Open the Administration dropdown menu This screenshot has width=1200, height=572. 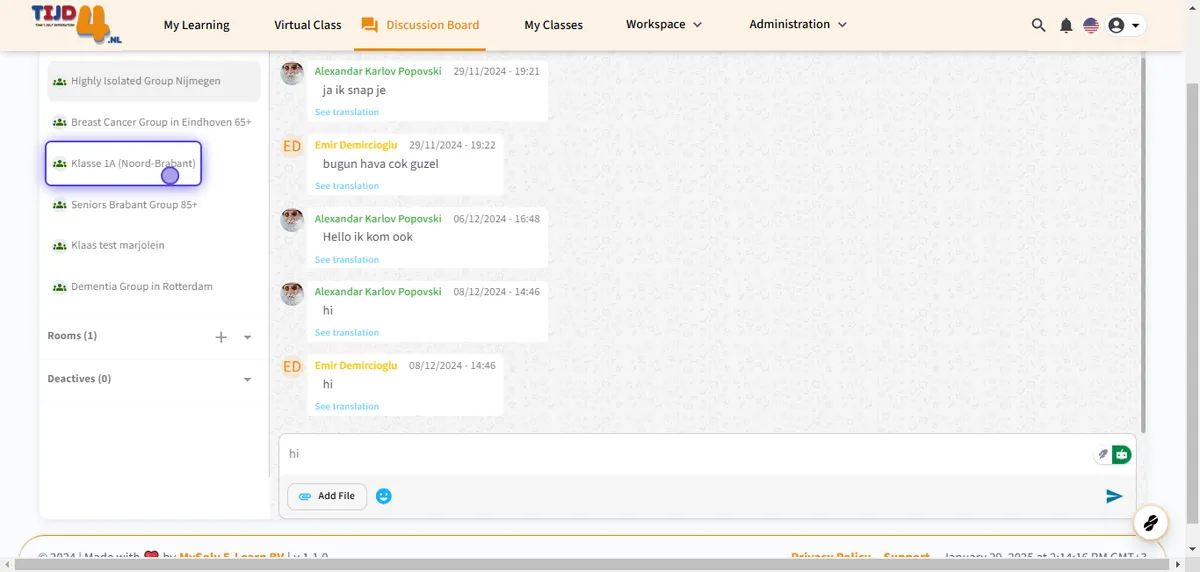798,24
